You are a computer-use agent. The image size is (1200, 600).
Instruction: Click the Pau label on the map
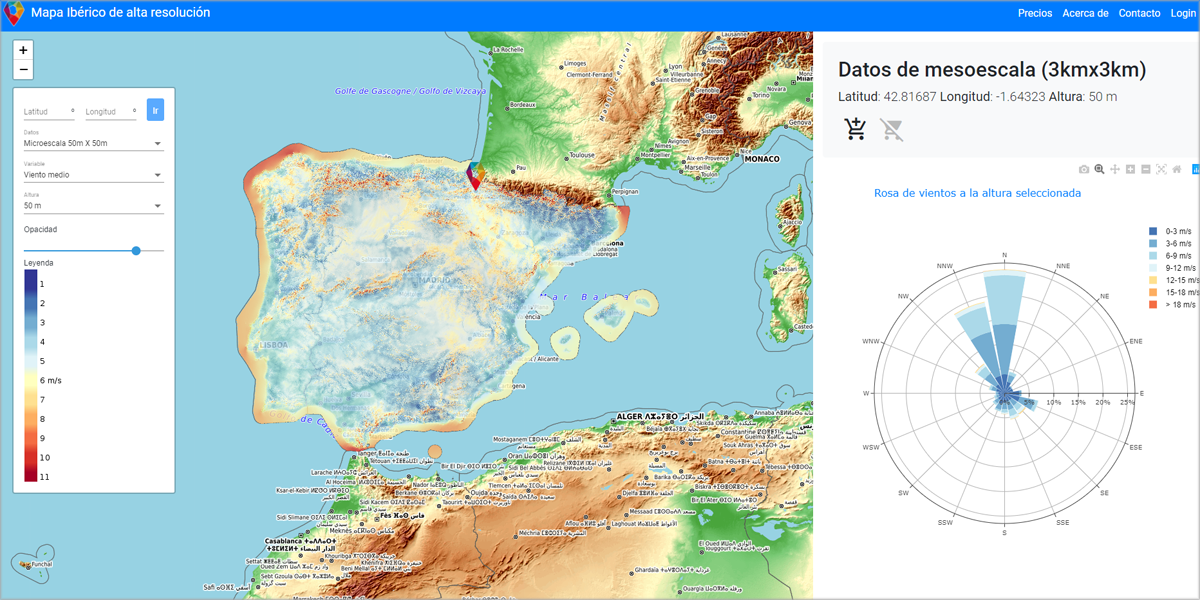pyautogui.click(x=520, y=168)
